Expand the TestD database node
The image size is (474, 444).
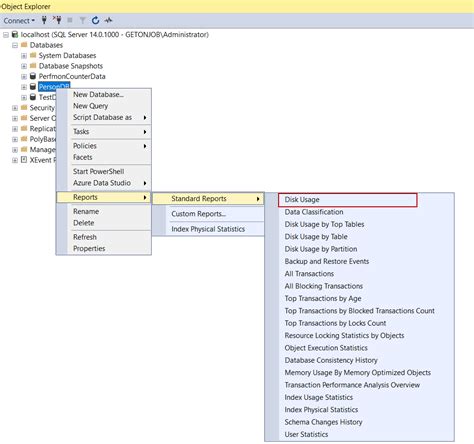(x=24, y=97)
